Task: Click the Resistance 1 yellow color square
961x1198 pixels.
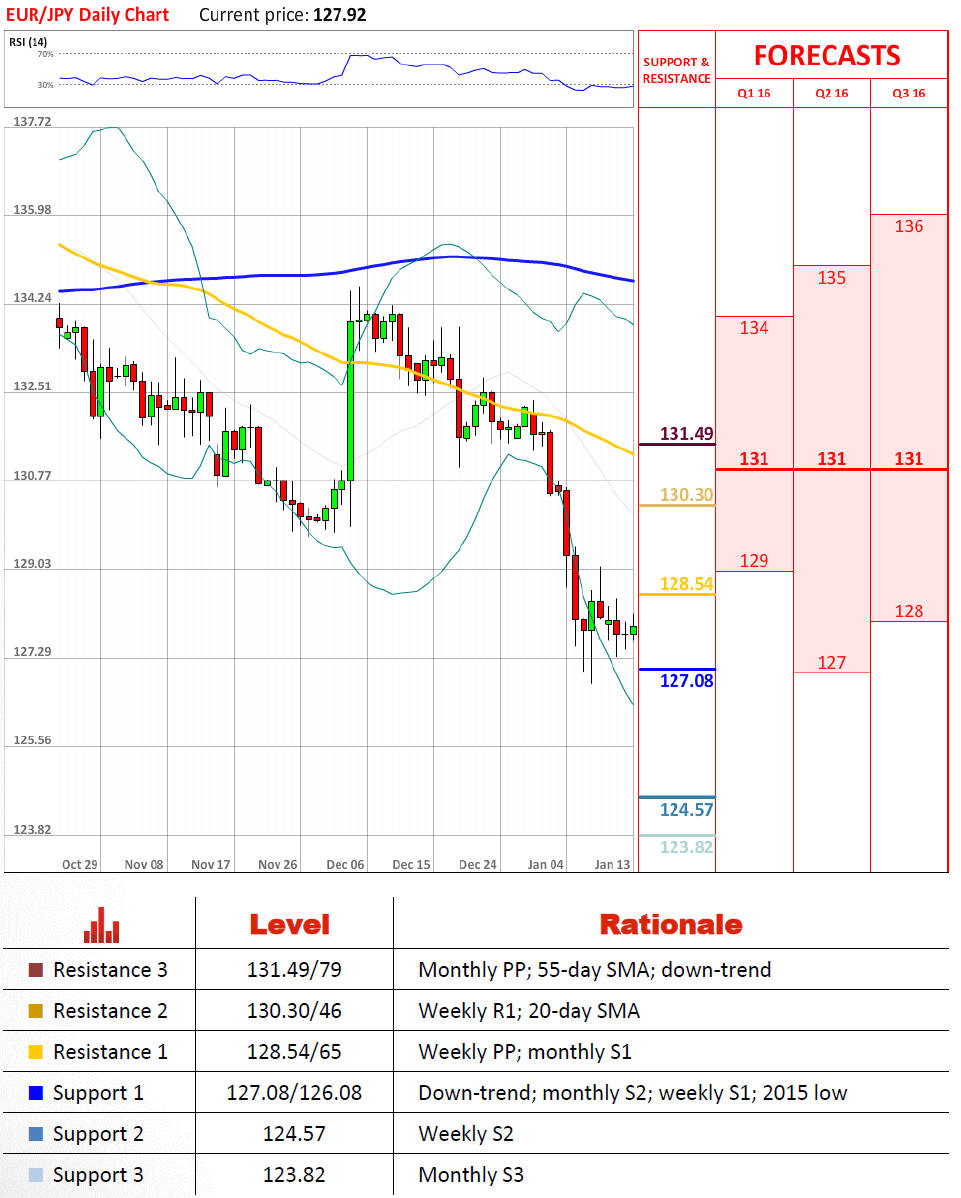Action: click(x=36, y=1052)
